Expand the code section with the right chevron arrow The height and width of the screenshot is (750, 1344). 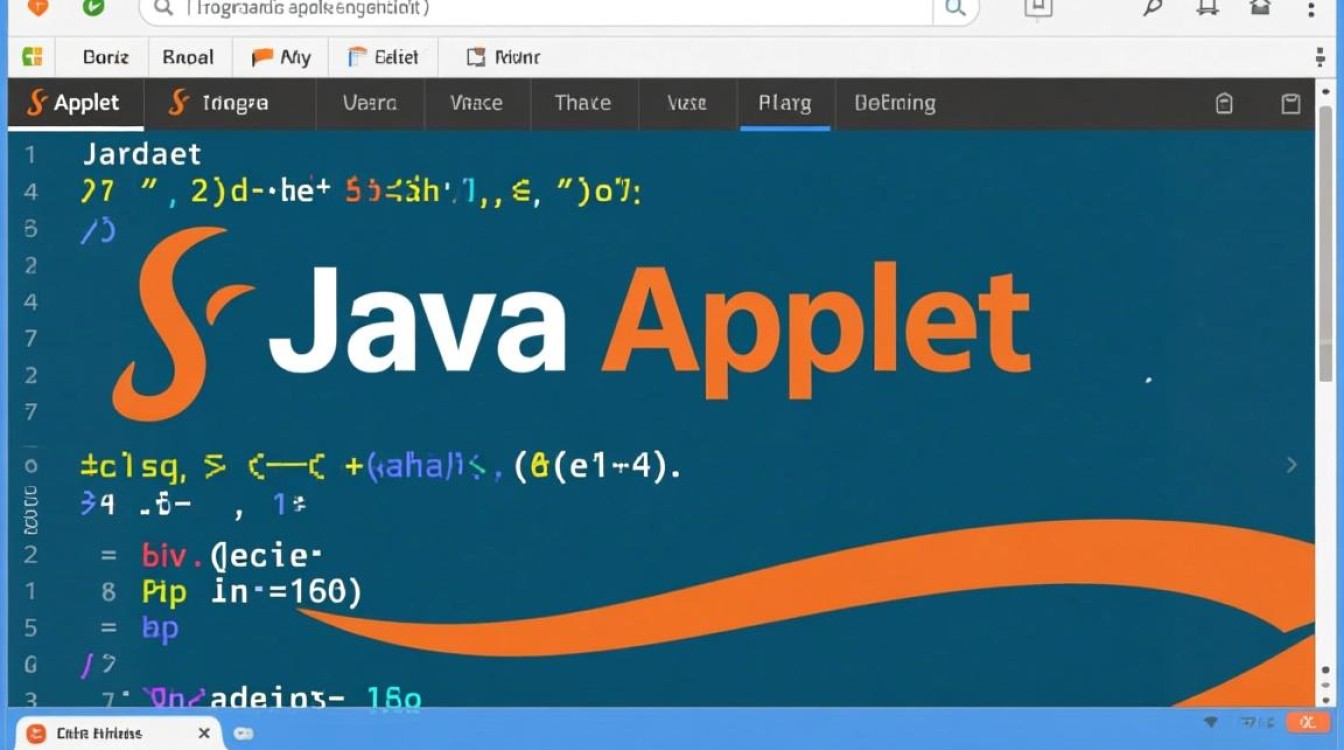pos(1292,464)
